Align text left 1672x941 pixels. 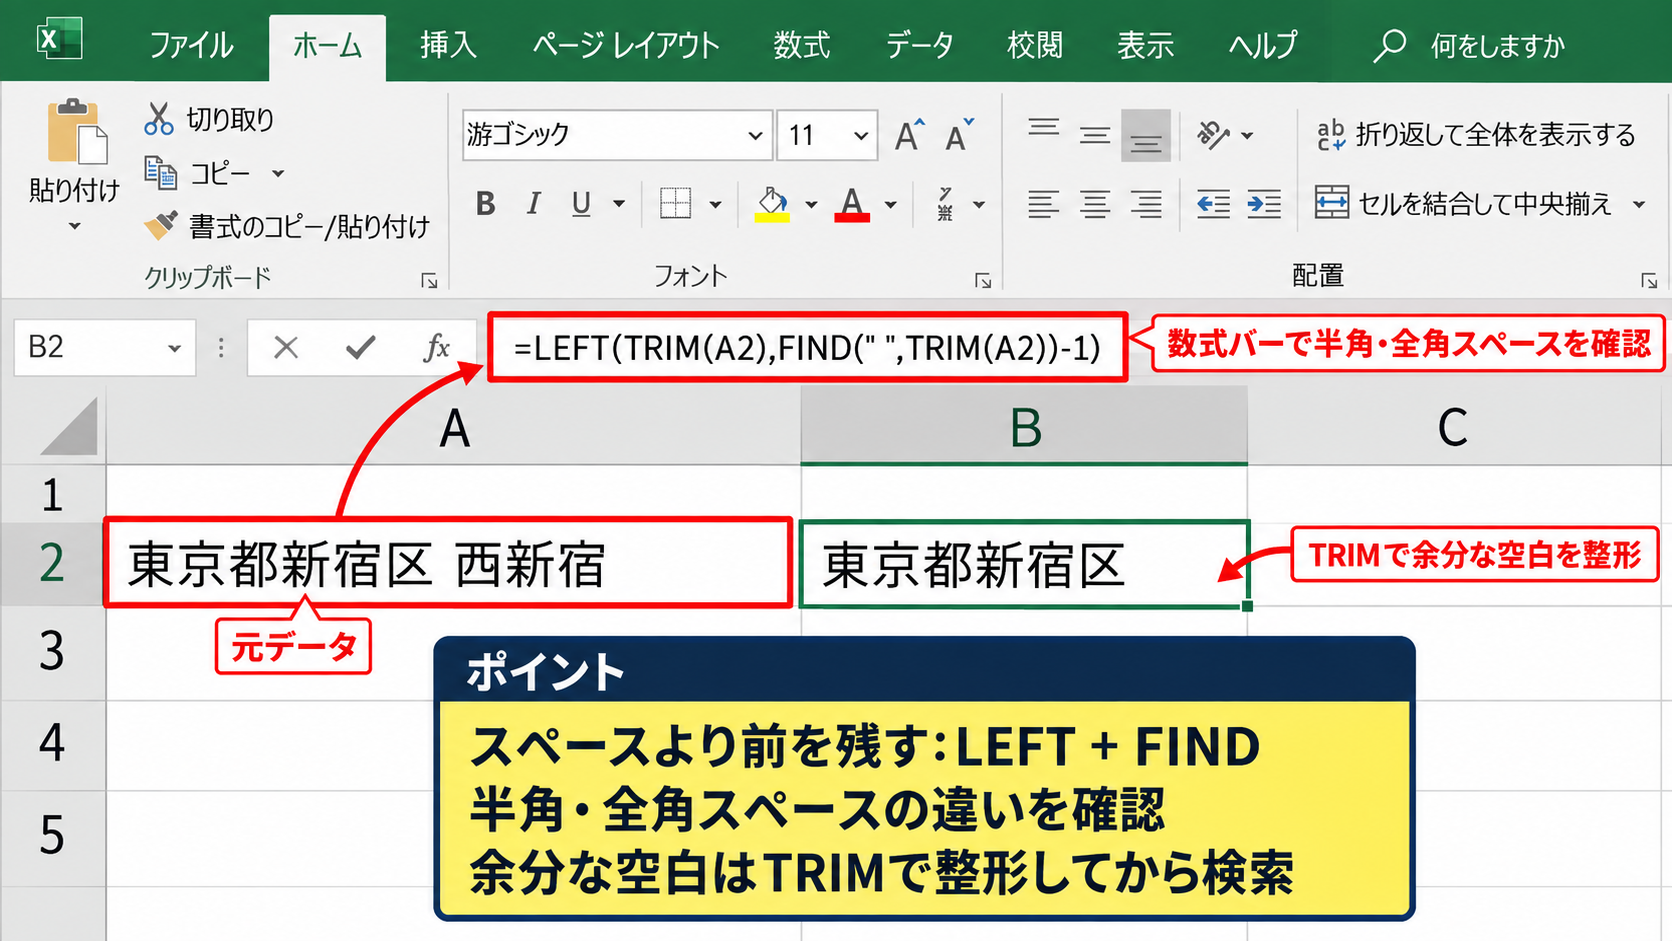coord(1043,204)
